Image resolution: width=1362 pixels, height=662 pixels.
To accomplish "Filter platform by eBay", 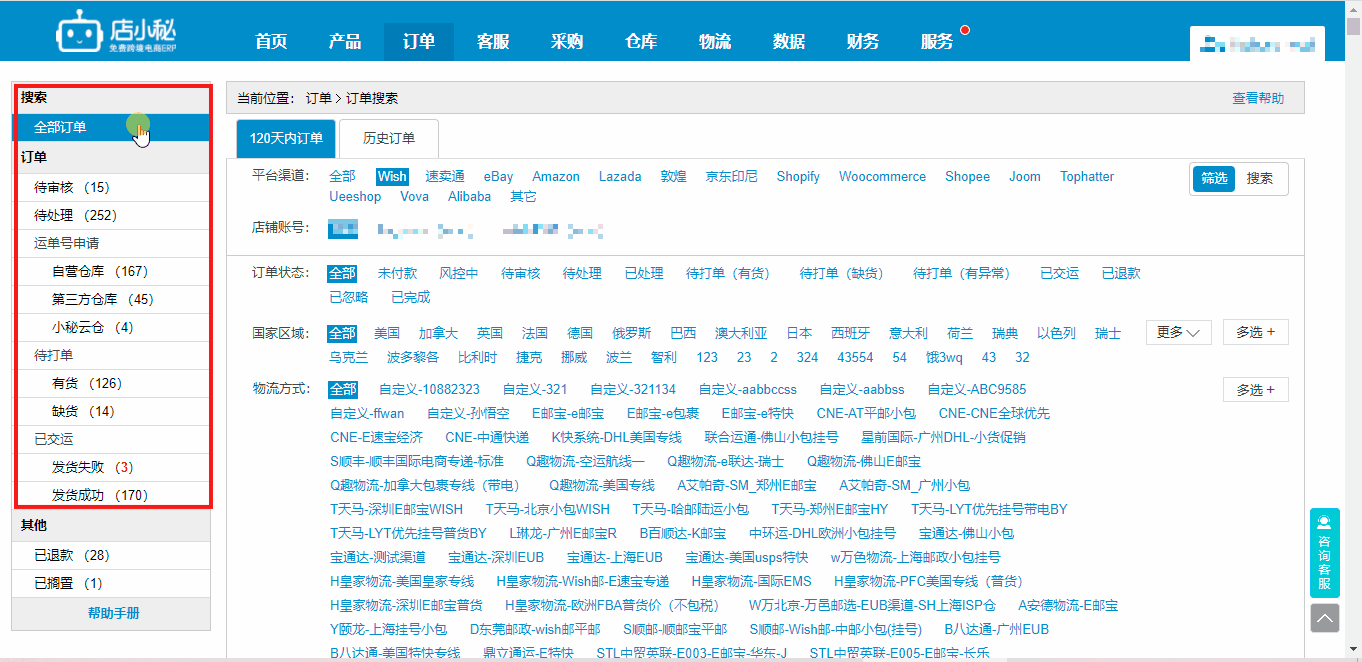I will click(498, 176).
